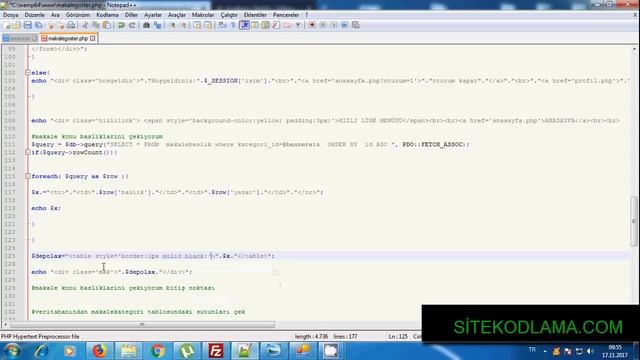Zoom in using the toolbar icon

(172, 25)
